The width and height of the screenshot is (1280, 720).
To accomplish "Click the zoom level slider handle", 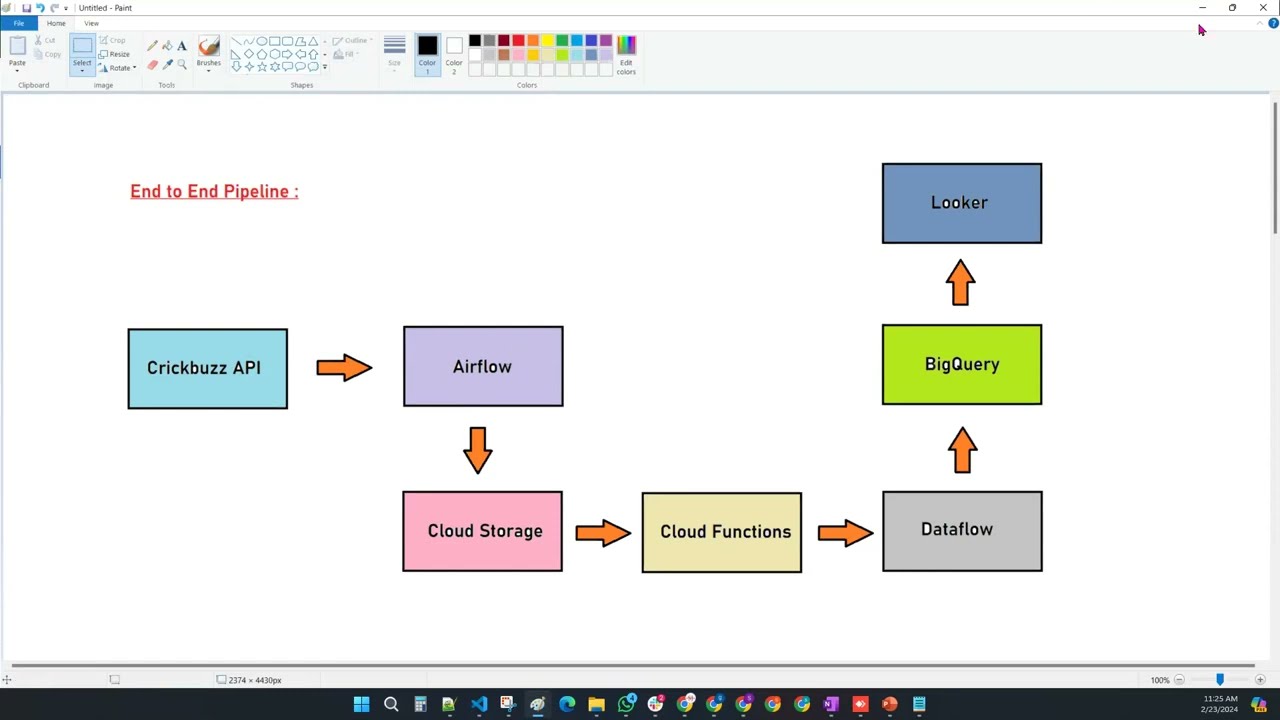I will [x=1220, y=680].
